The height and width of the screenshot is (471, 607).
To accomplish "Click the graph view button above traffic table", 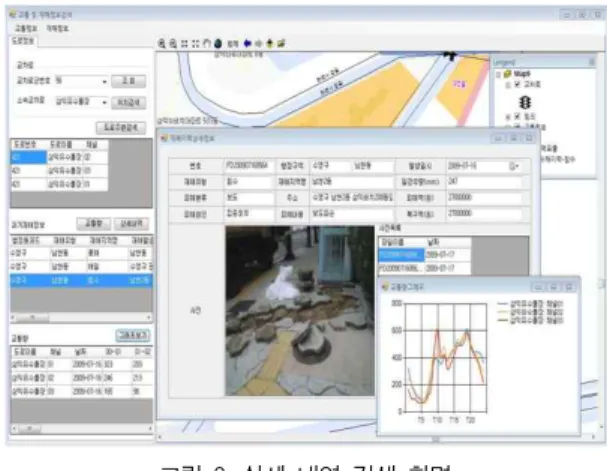I will [133, 335].
